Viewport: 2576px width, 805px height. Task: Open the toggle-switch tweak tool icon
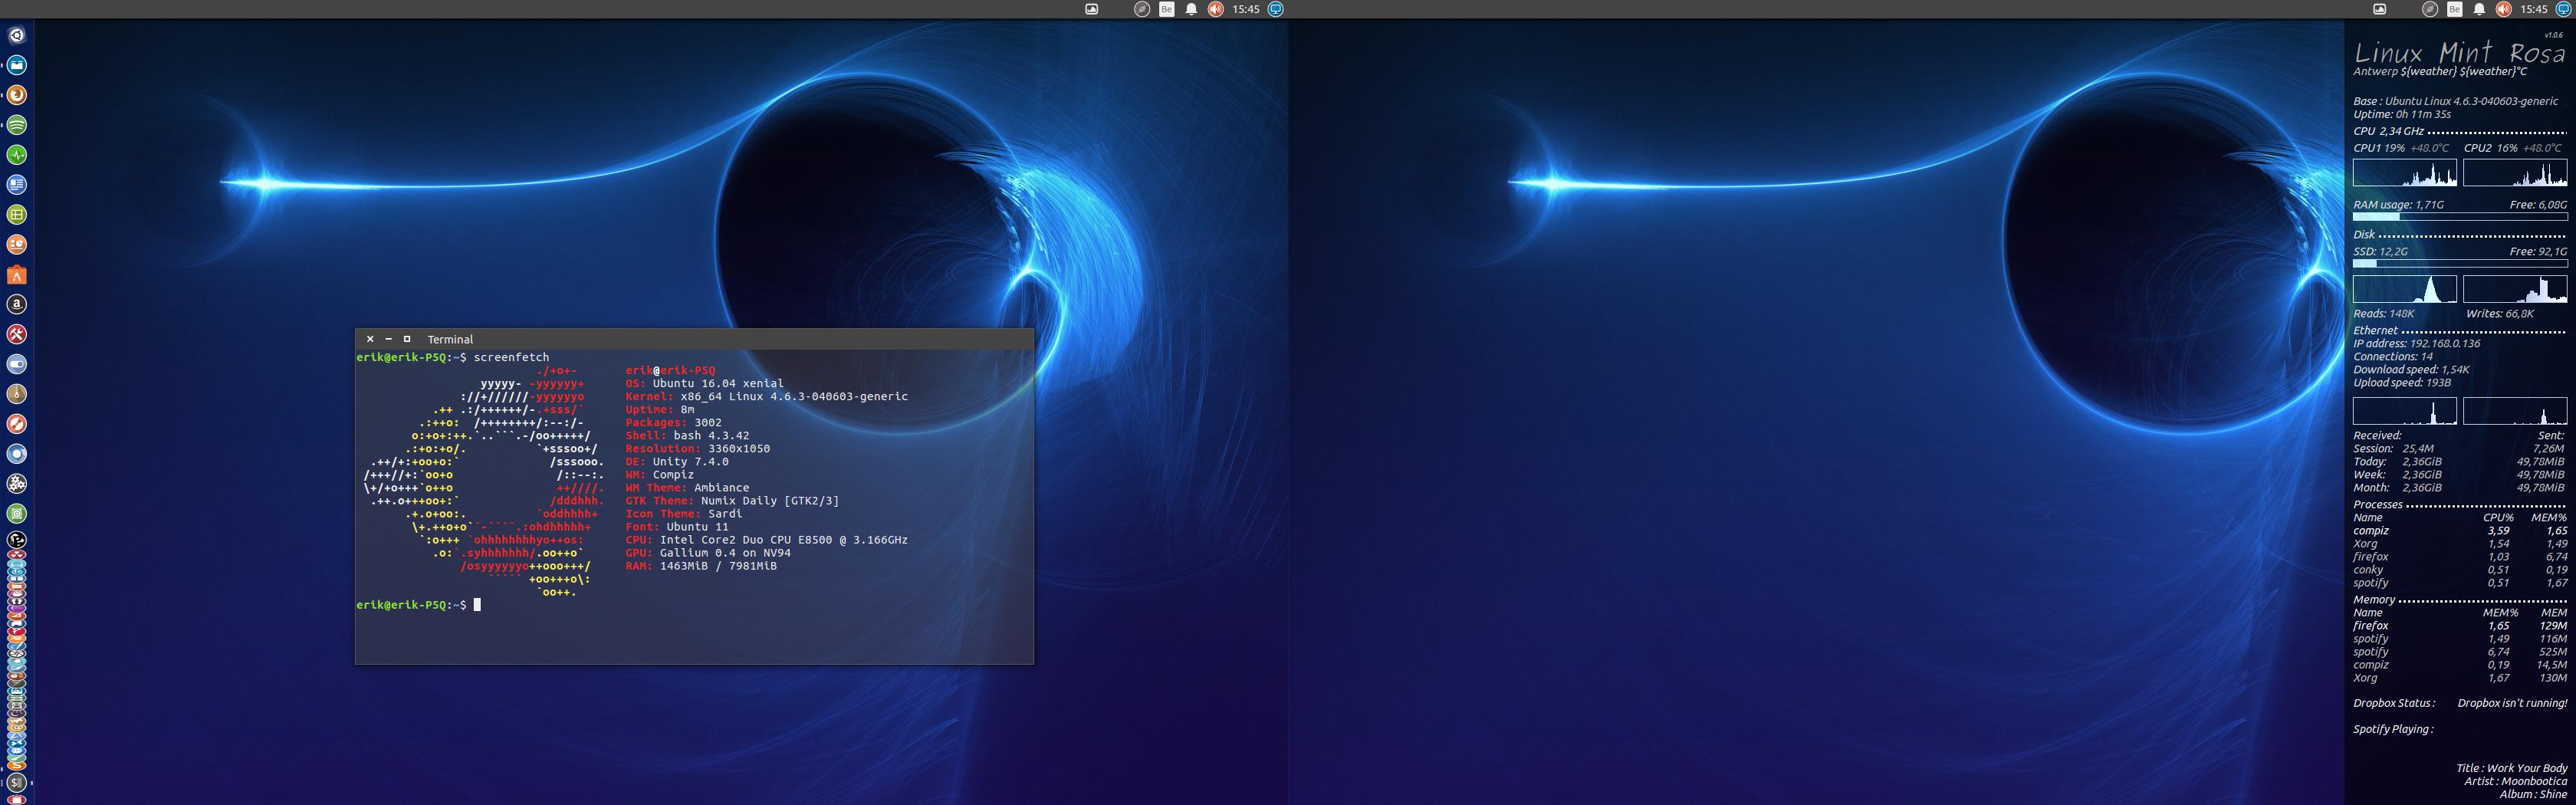pyautogui.click(x=17, y=365)
